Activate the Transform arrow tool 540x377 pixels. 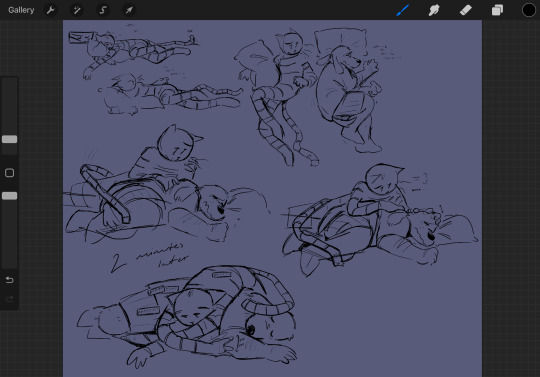129,10
